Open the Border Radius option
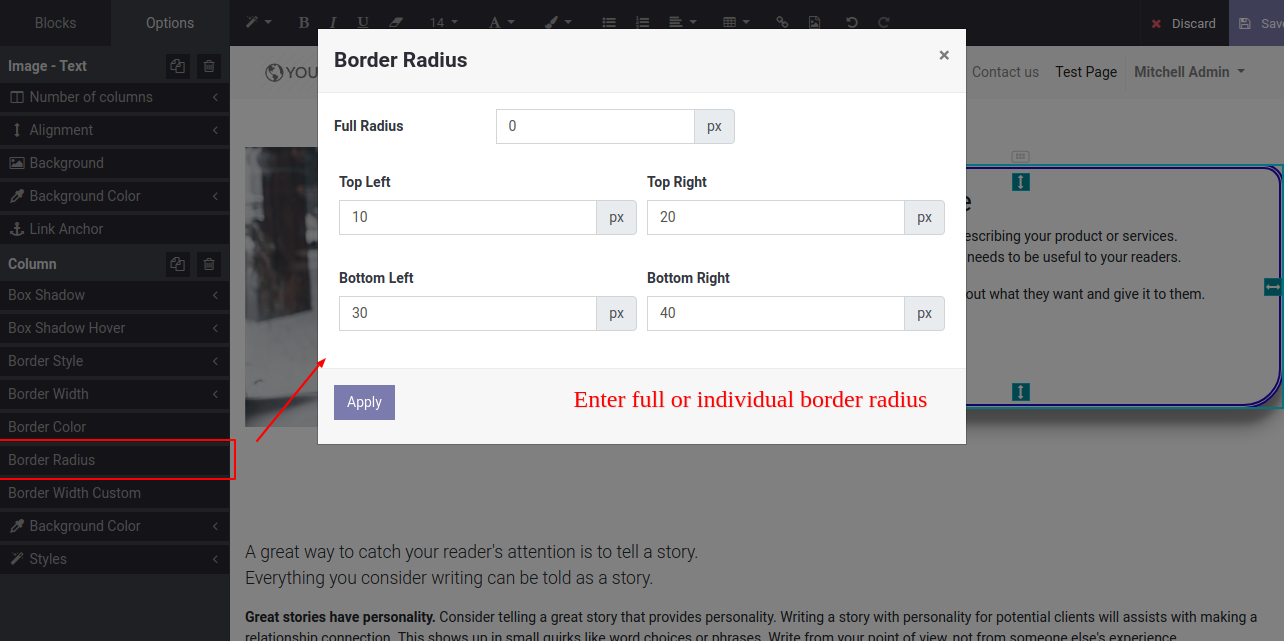The width and height of the screenshot is (1284, 641). 115,460
